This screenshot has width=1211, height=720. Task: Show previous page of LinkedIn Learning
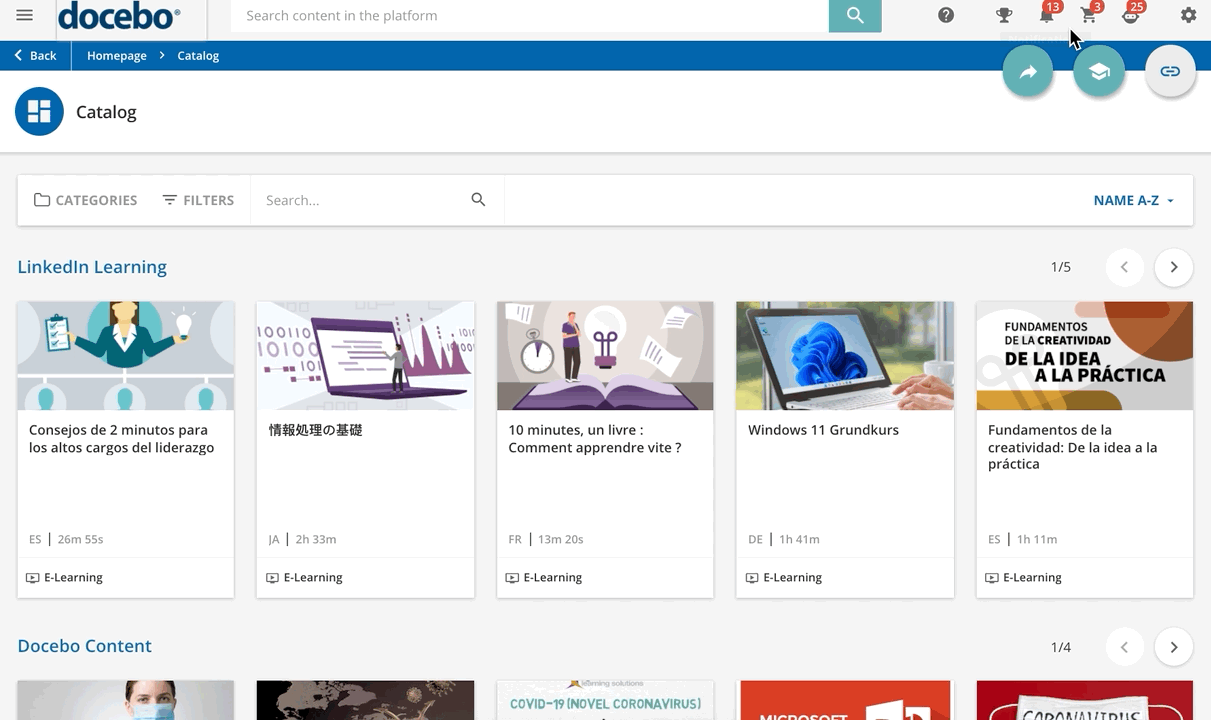[x=1124, y=267]
